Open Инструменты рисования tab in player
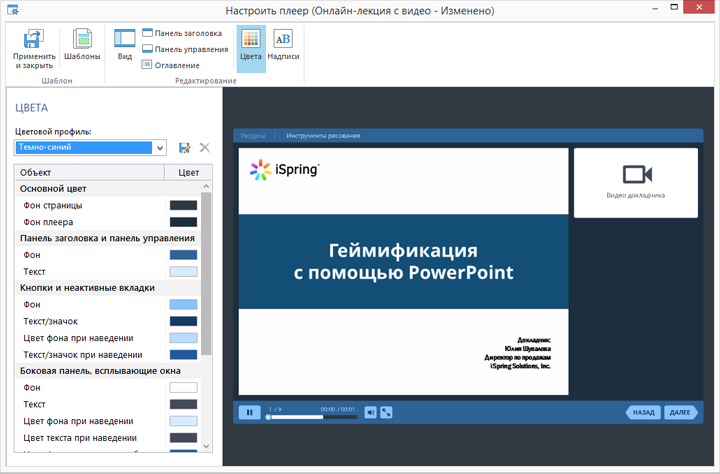Viewport: 720px width, 474px height. click(323, 136)
